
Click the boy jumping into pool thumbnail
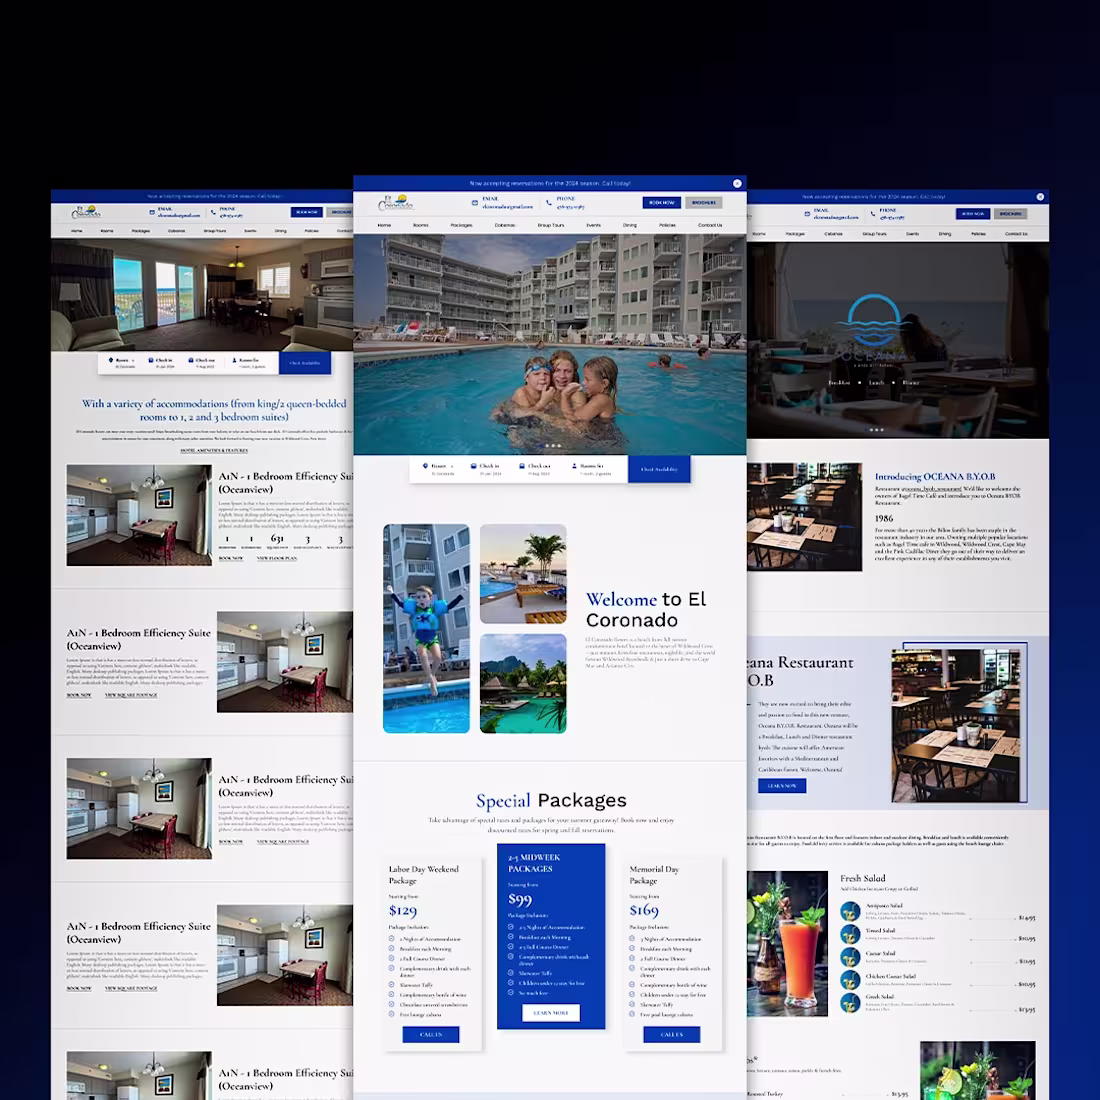pyautogui.click(x=426, y=628)
